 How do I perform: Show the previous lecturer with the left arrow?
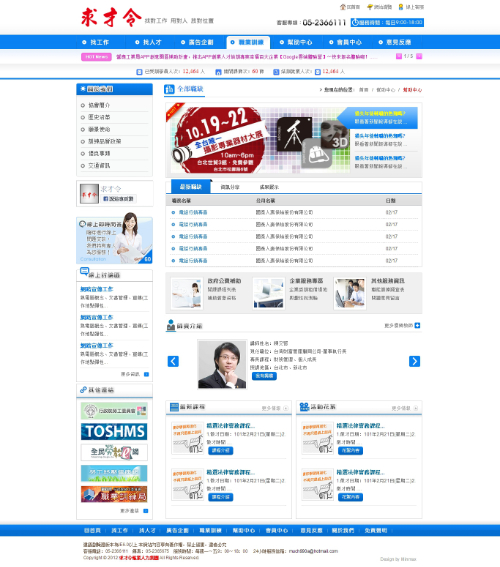pyautogui.click(x=173, y=361)
